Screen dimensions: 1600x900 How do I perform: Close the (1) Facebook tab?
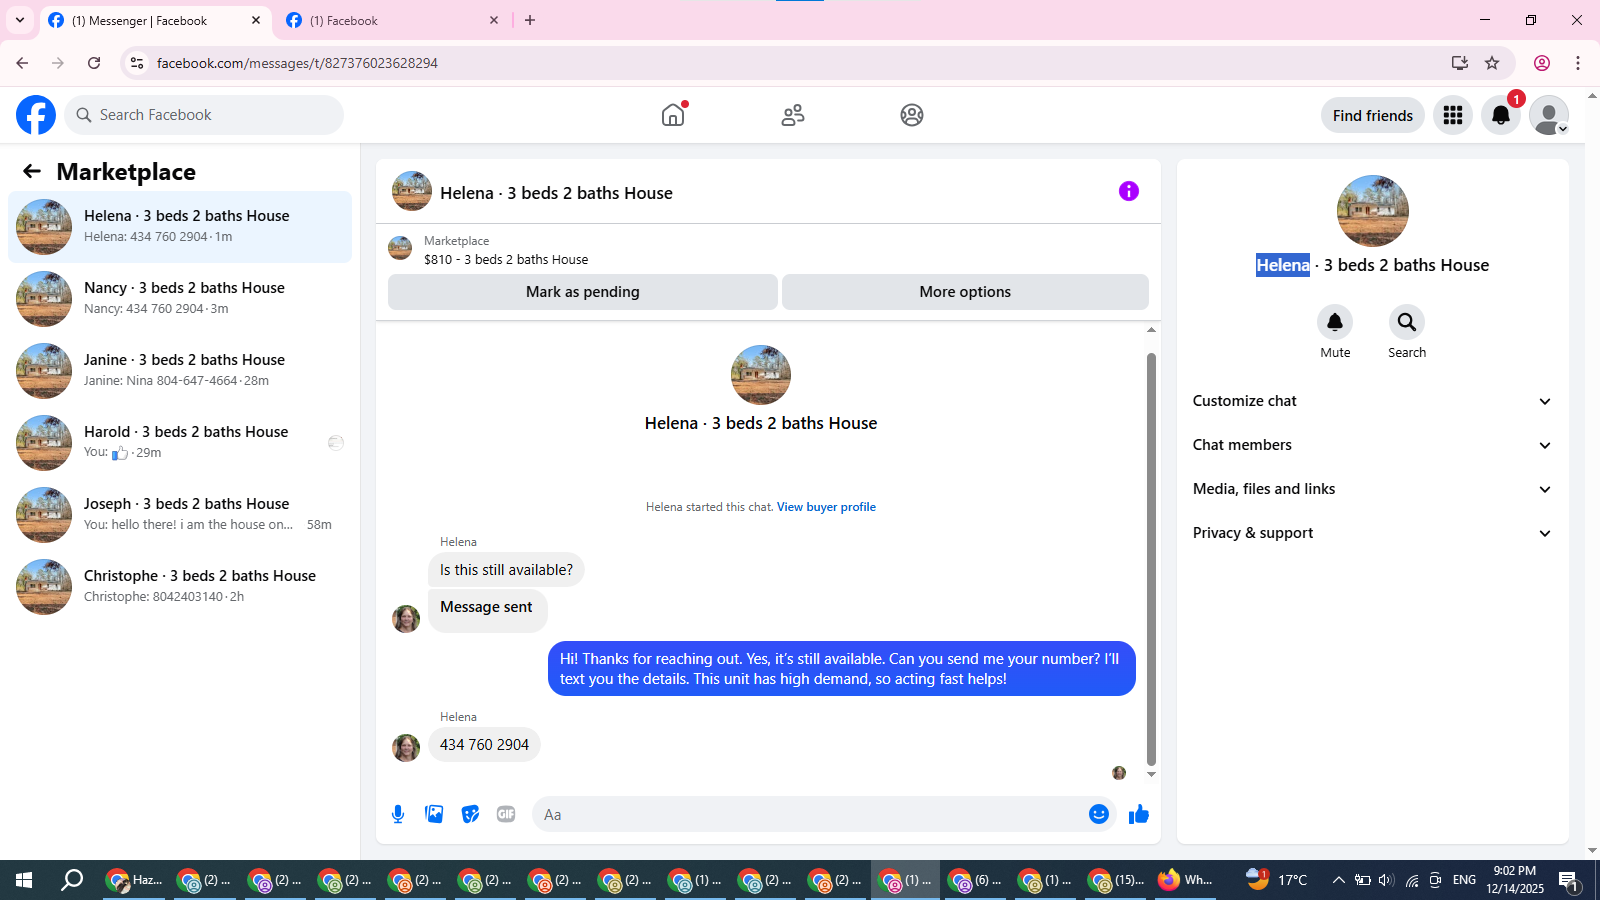494,20
